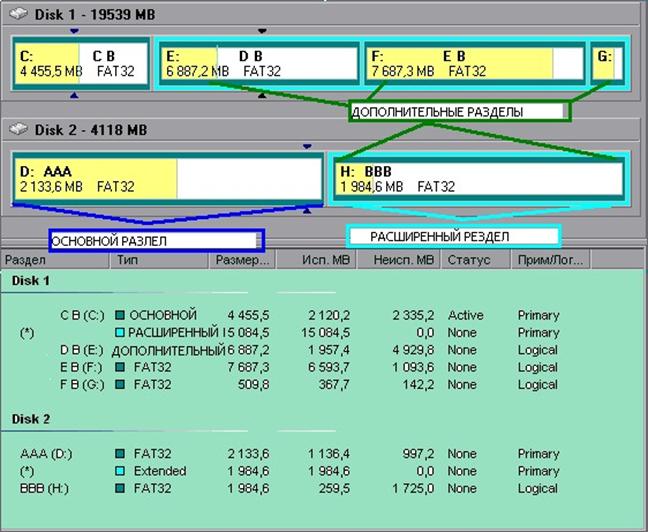Click unused value '142,2'
This screenshot has height=532, width=648.
pyautogui.click(x=419, y=384)
